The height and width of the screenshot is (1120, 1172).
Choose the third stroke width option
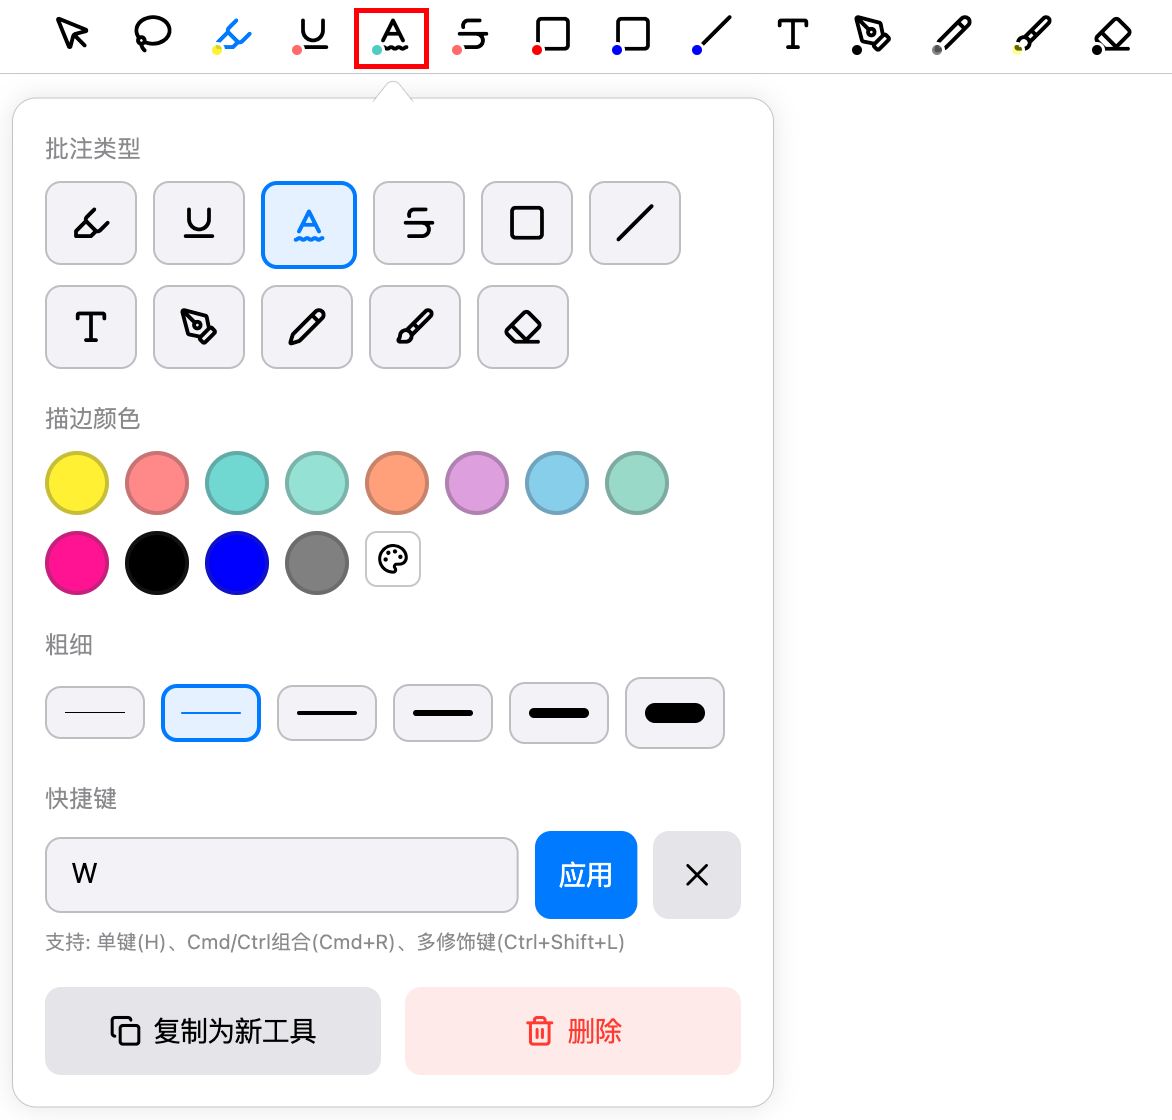327,713
